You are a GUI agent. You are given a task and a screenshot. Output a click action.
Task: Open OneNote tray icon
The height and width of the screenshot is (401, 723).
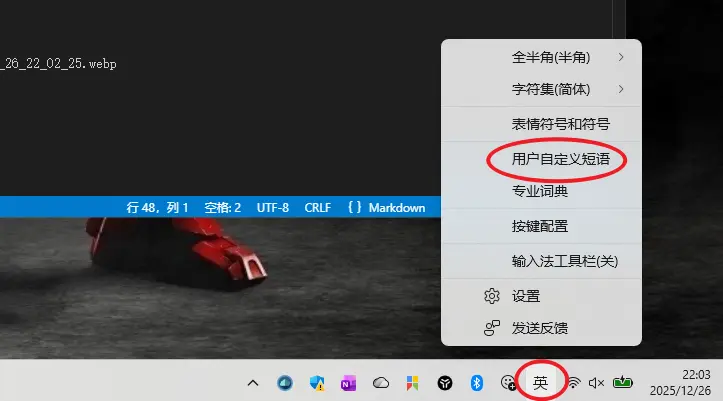tap(348, 383)
